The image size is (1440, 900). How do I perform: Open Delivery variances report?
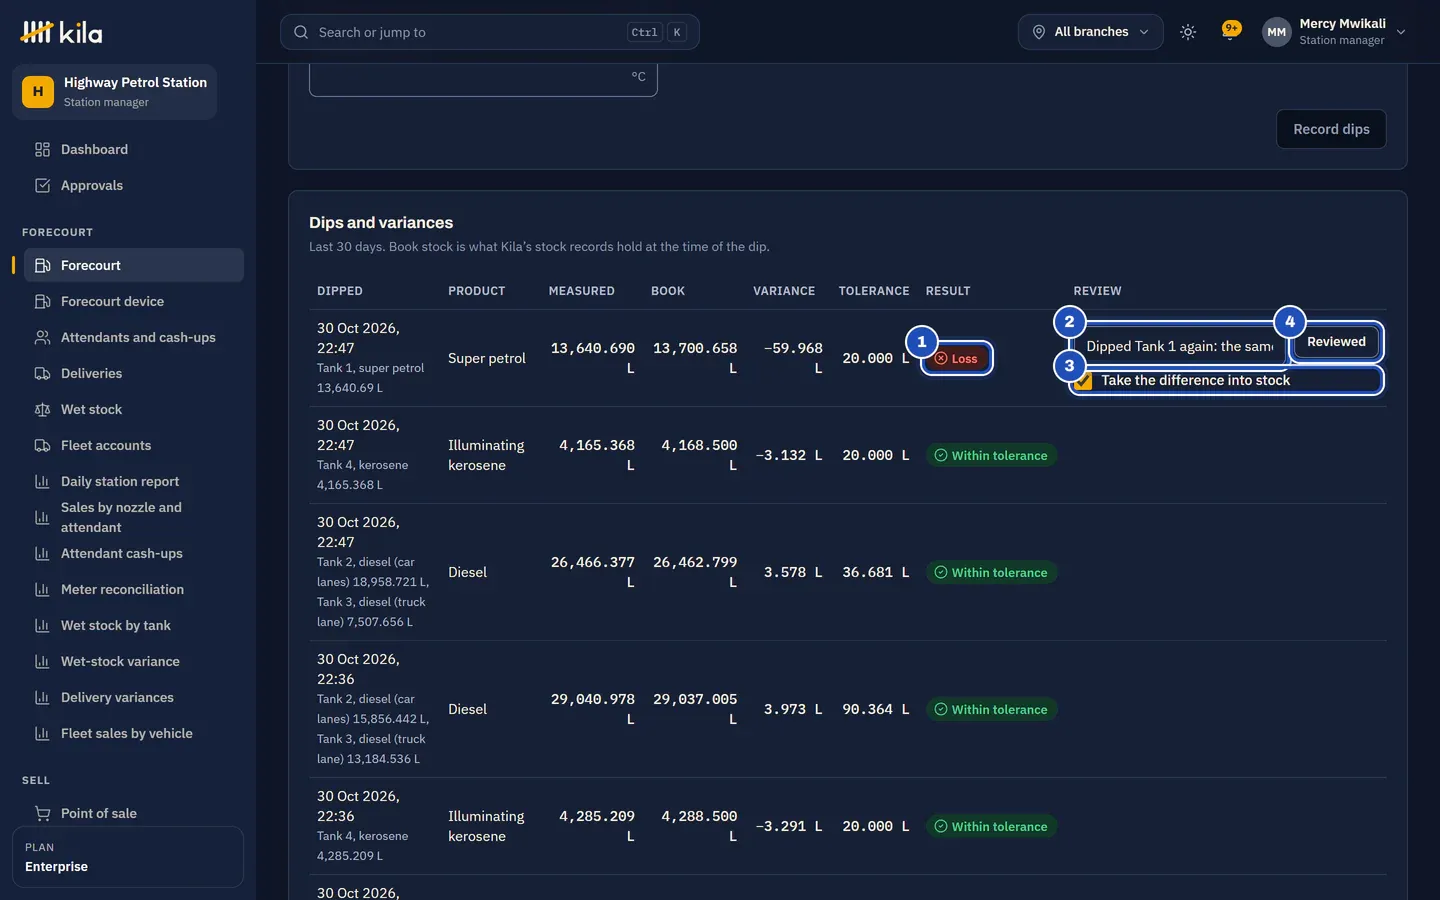click(134, 698)
